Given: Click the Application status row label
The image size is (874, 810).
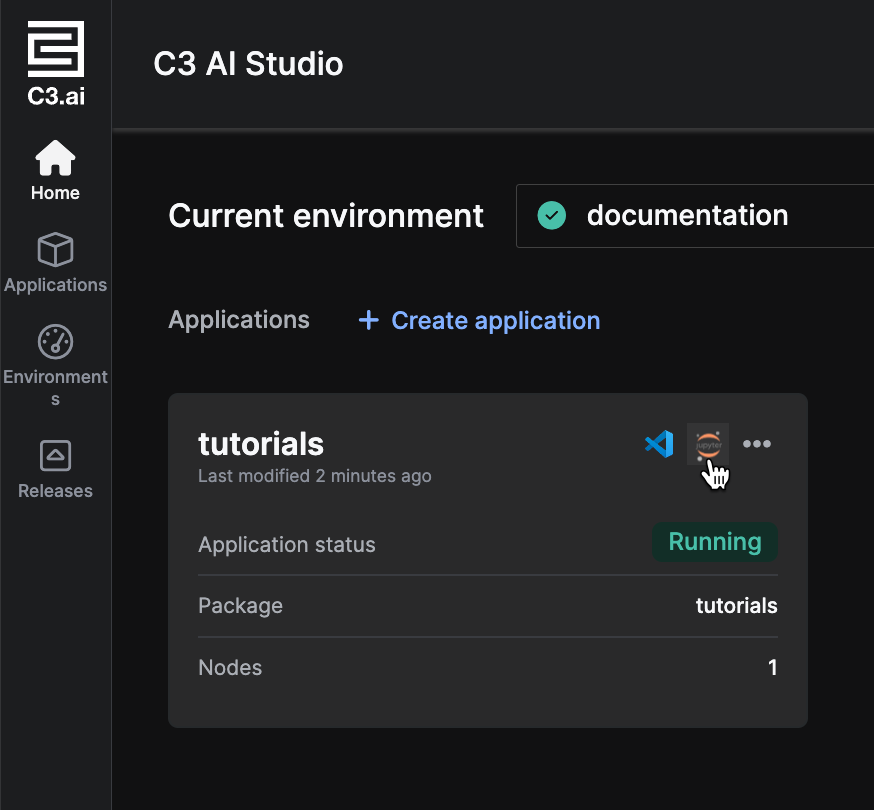Looking at the screenshot, I should pos(287,545).
